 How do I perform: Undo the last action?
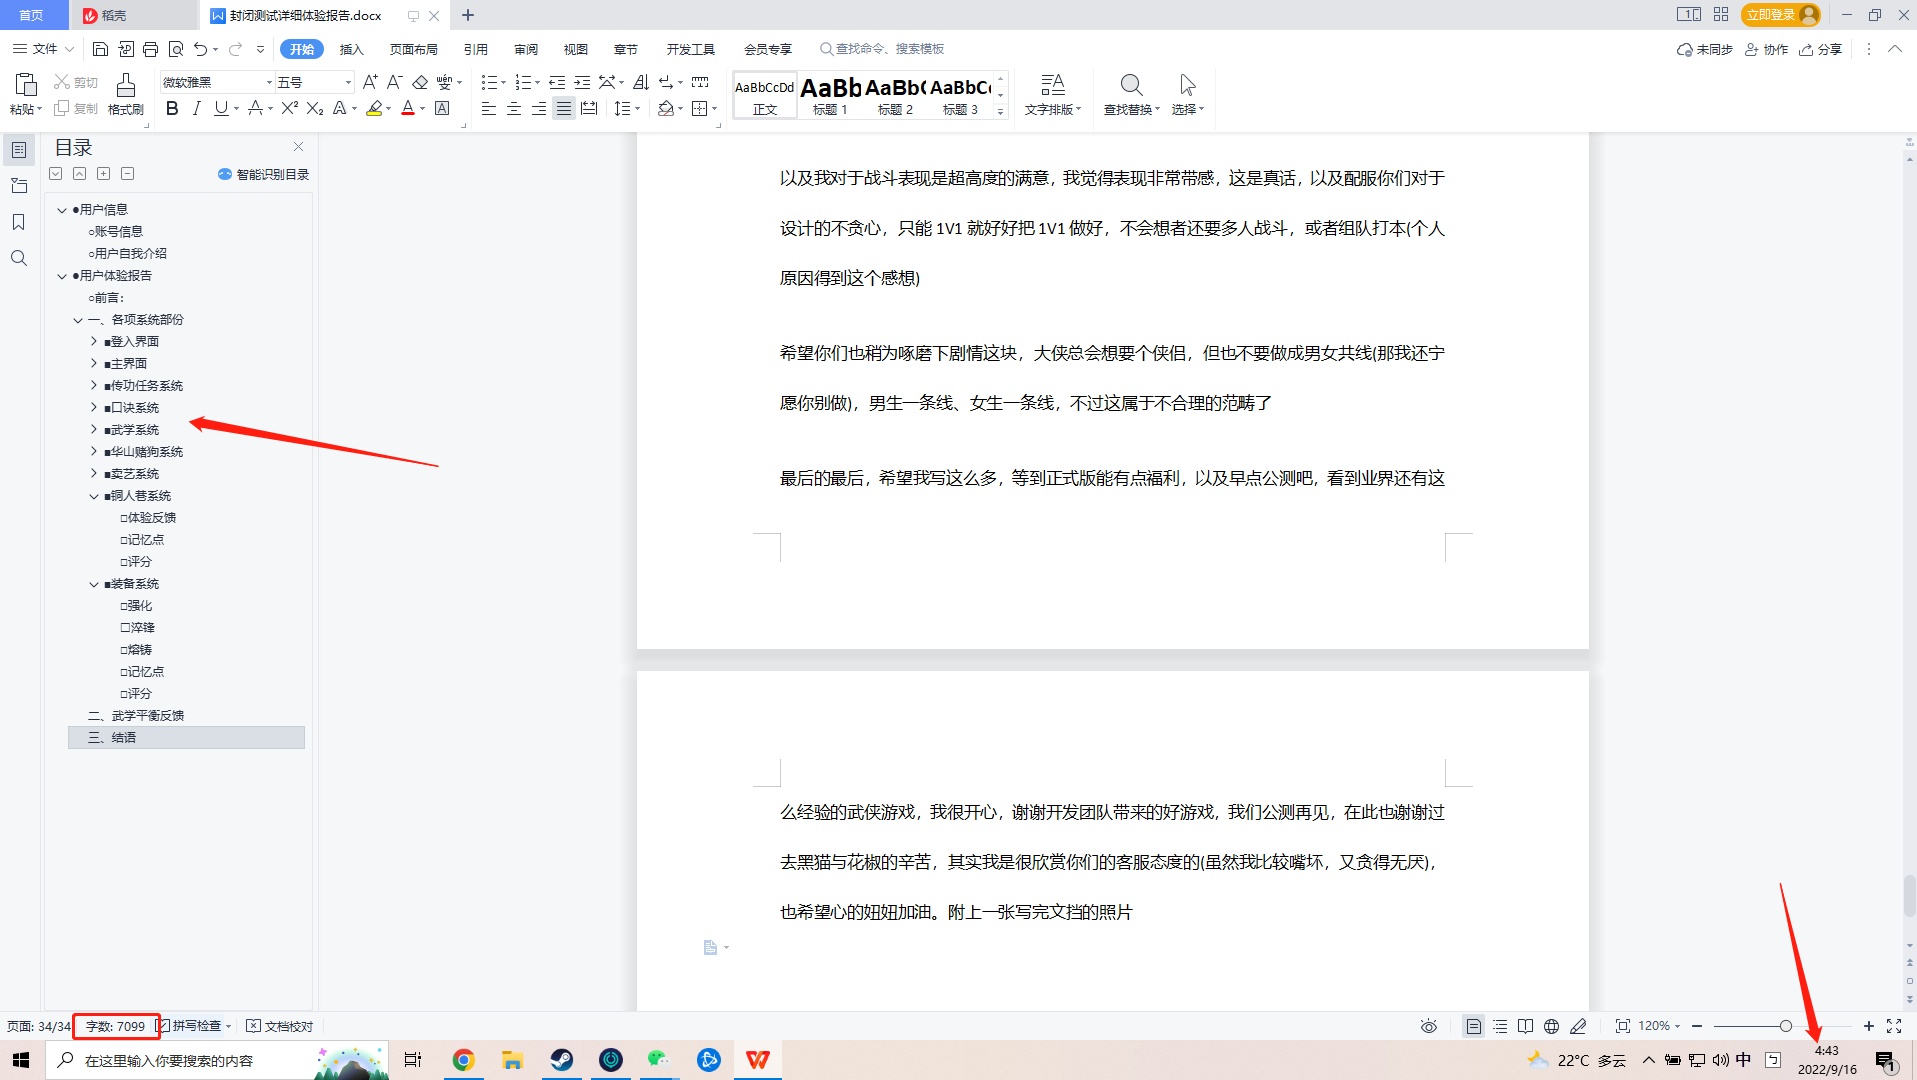tap(201, 49)
